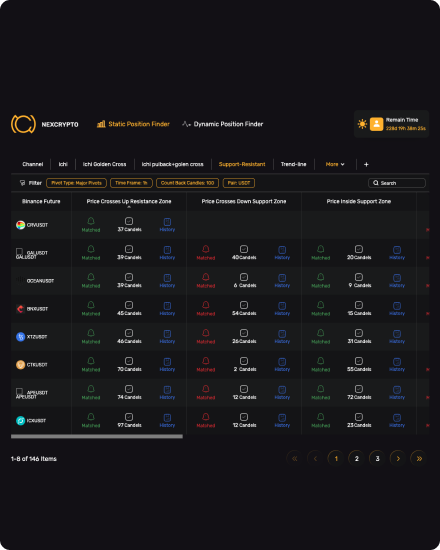
Task: Click the Search input field
Action: [397, 183]
